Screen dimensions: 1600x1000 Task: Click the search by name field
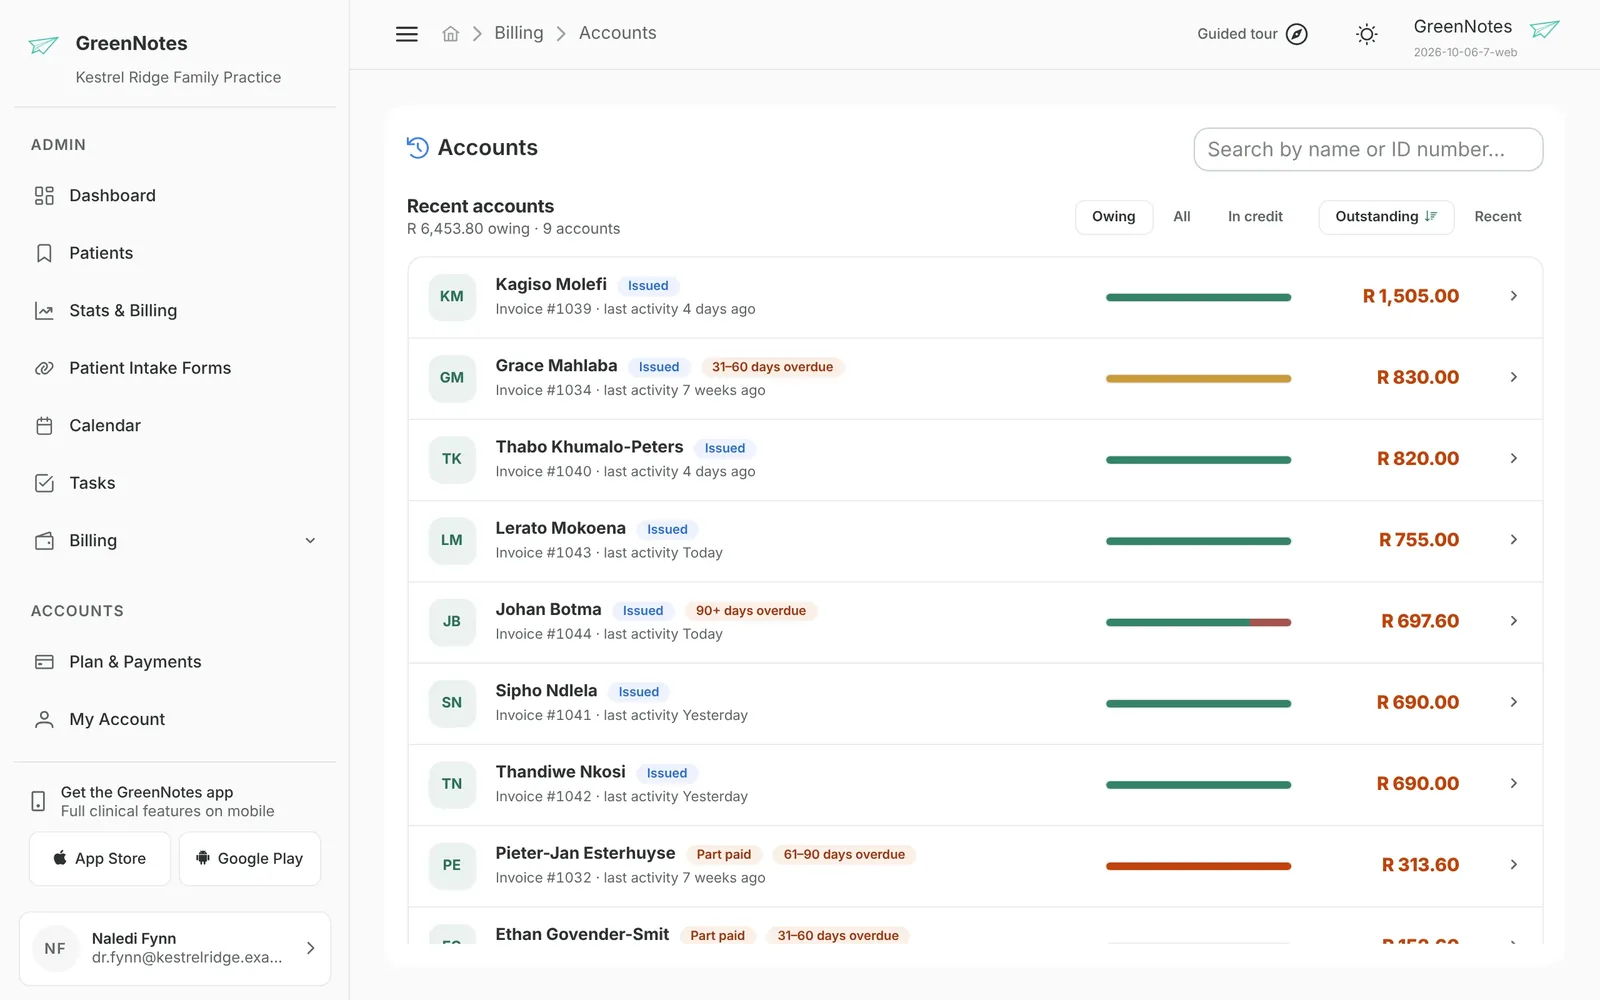(1368, 149)
